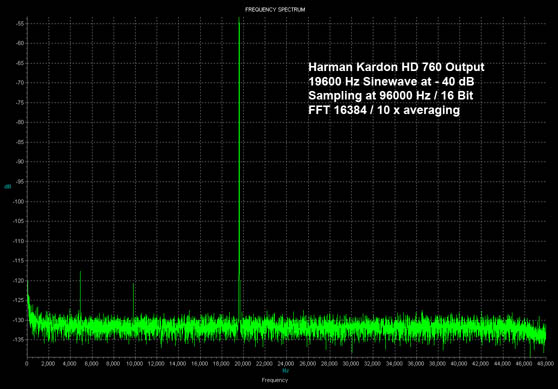Viewport: 558px width, 389px height.
Task: Click the -100 y-axis tick label
Action: [x=19, y=201]
